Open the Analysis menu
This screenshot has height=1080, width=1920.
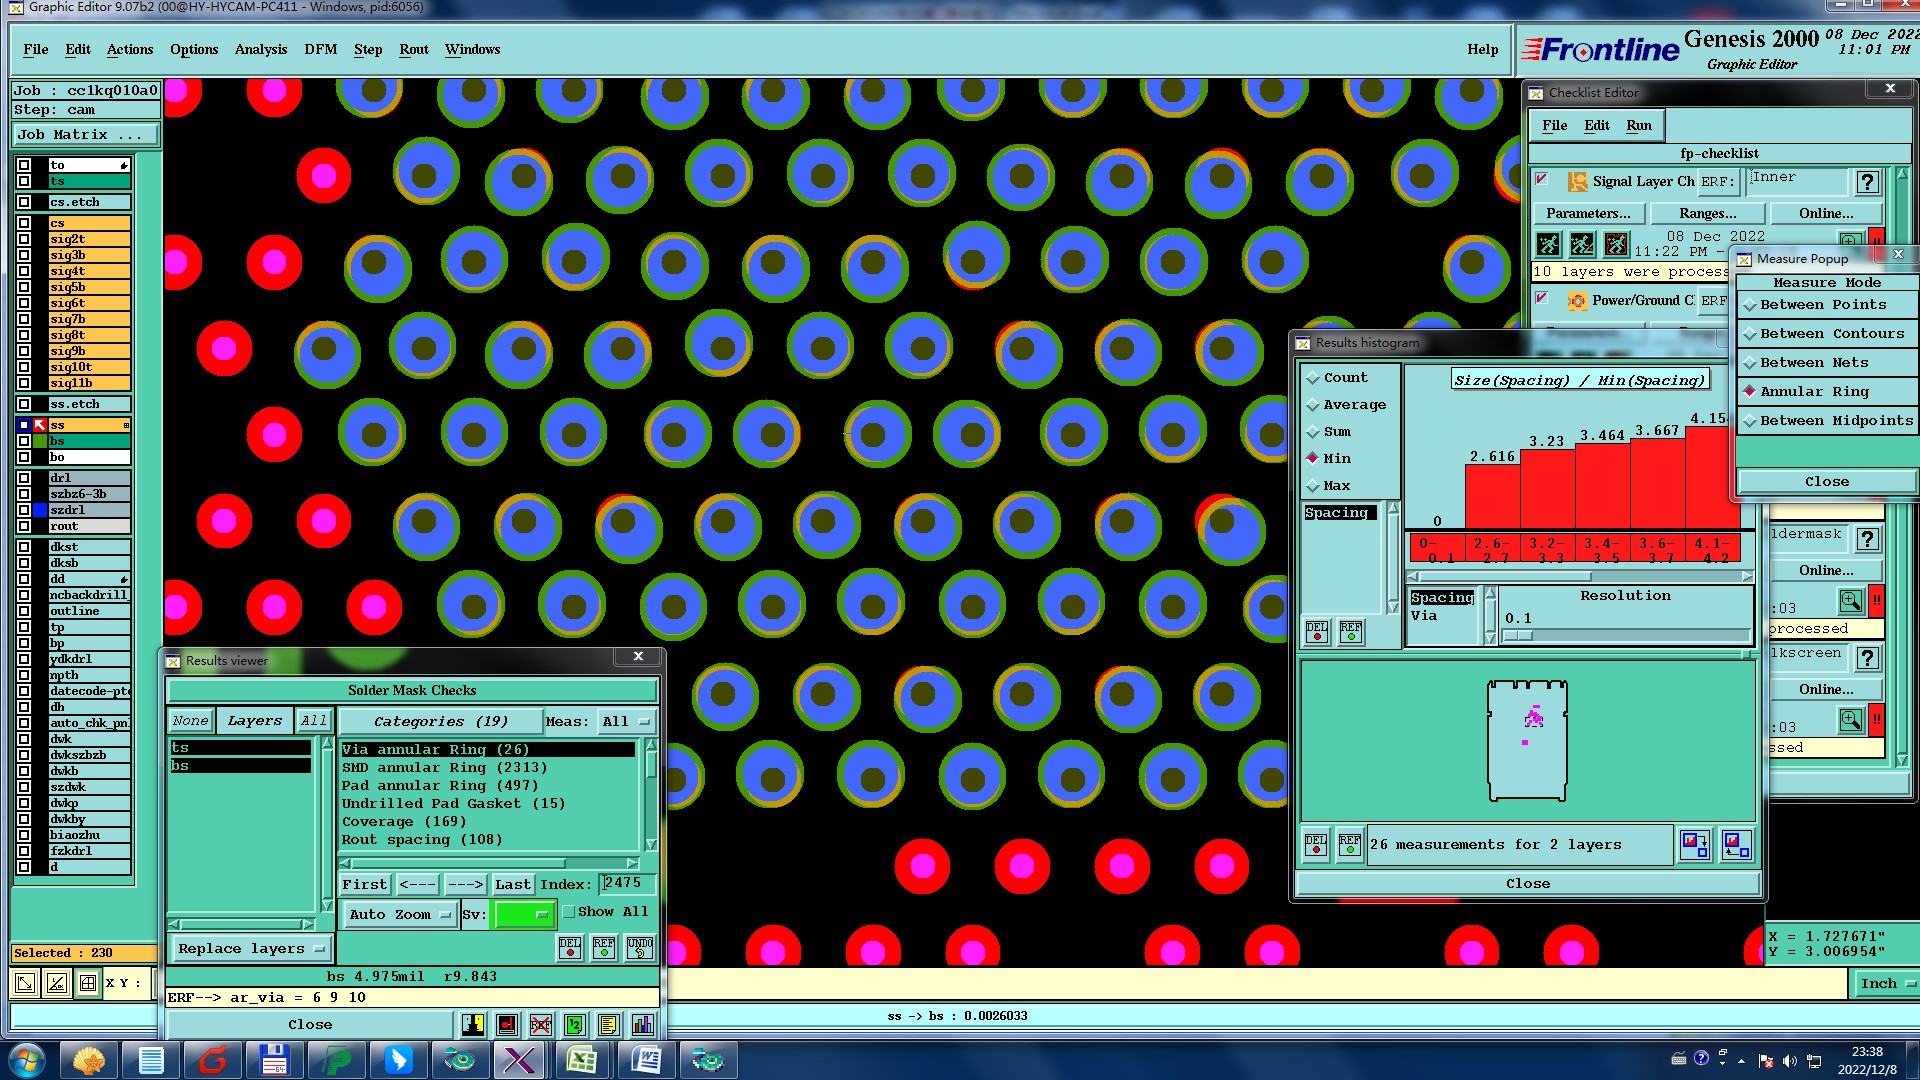260,49
